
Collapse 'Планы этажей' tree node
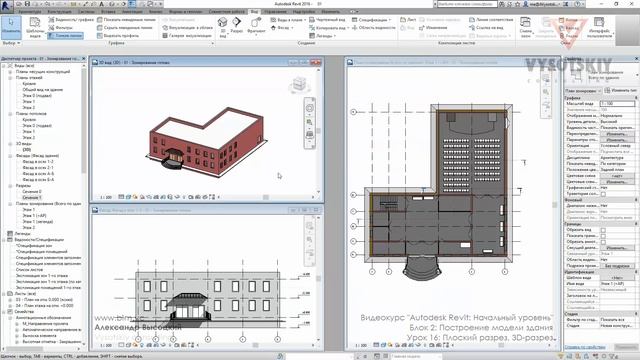(x=10, y=78)
